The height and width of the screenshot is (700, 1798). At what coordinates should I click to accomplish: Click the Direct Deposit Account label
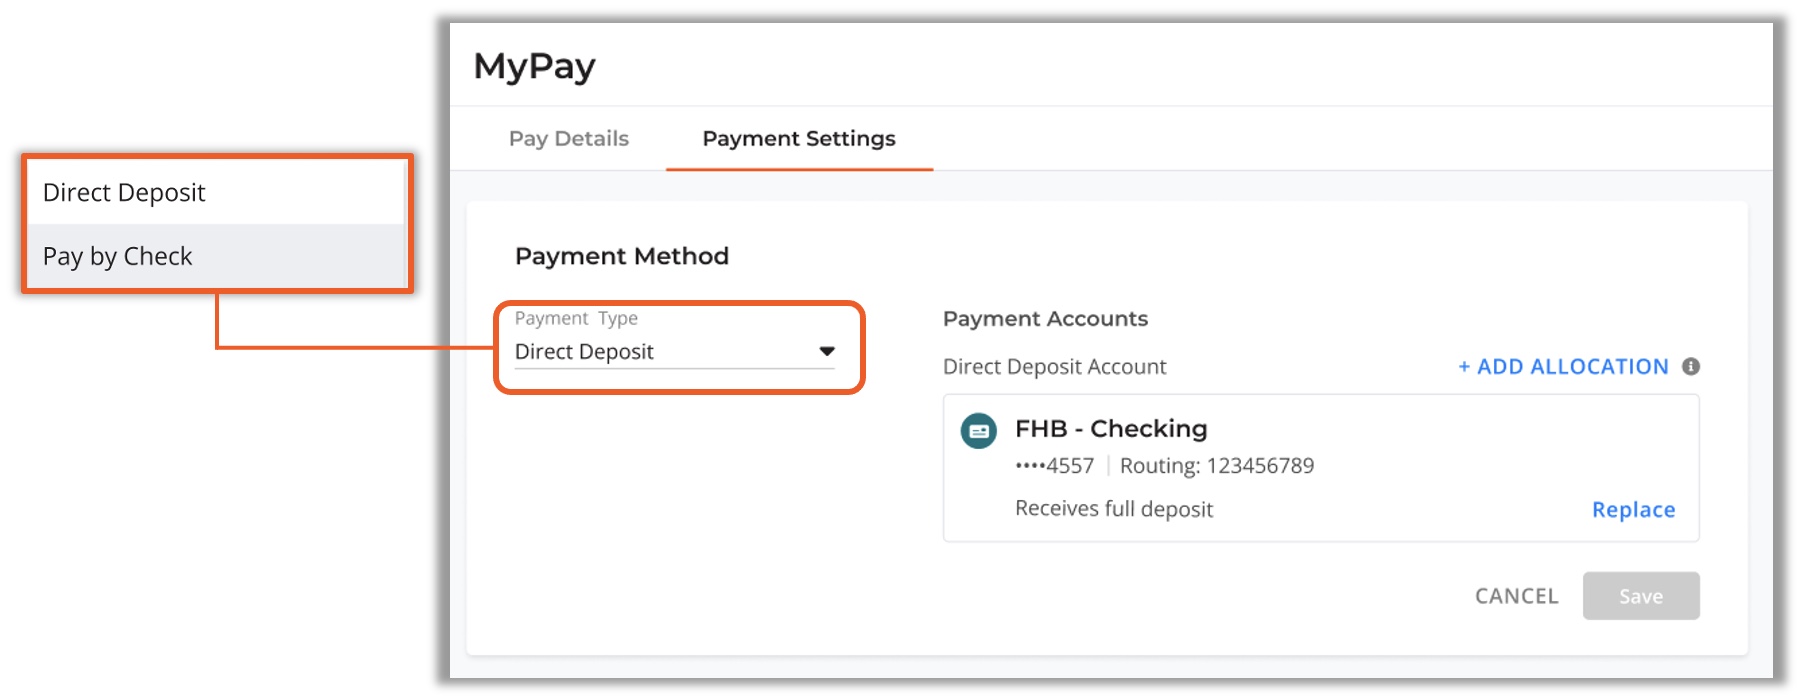pyautogui.click(x=1054, y=367)
